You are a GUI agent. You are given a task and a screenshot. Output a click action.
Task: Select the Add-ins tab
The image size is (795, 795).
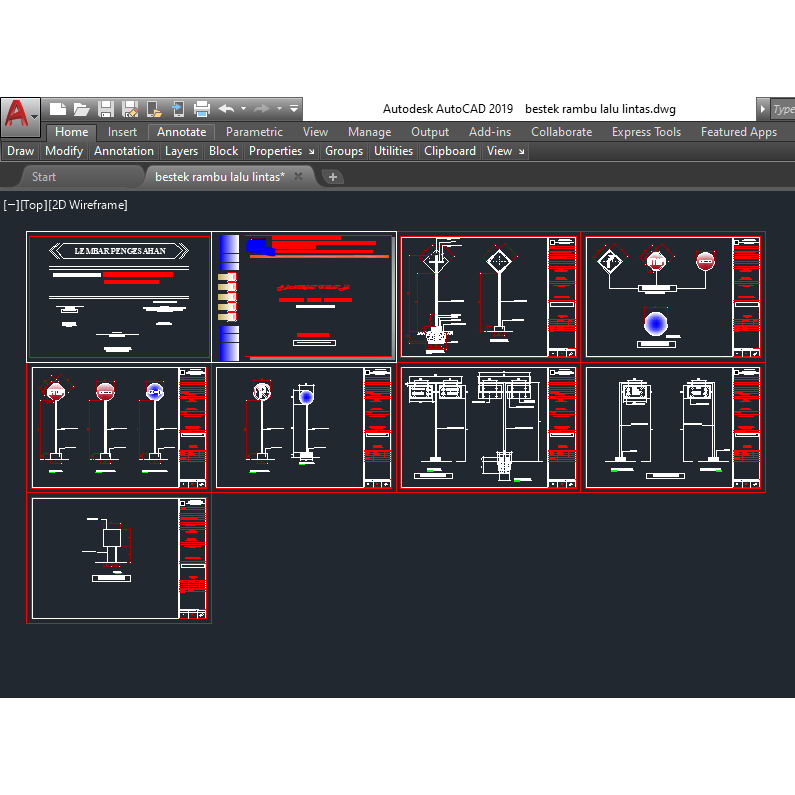[490, 132]
